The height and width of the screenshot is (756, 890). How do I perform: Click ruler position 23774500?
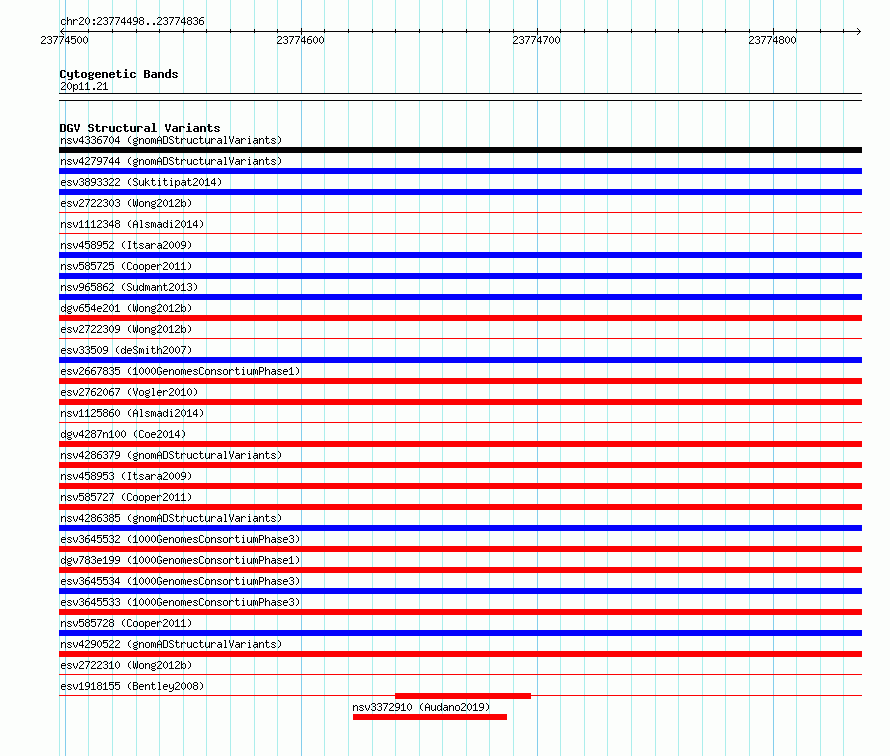[65, 40]
